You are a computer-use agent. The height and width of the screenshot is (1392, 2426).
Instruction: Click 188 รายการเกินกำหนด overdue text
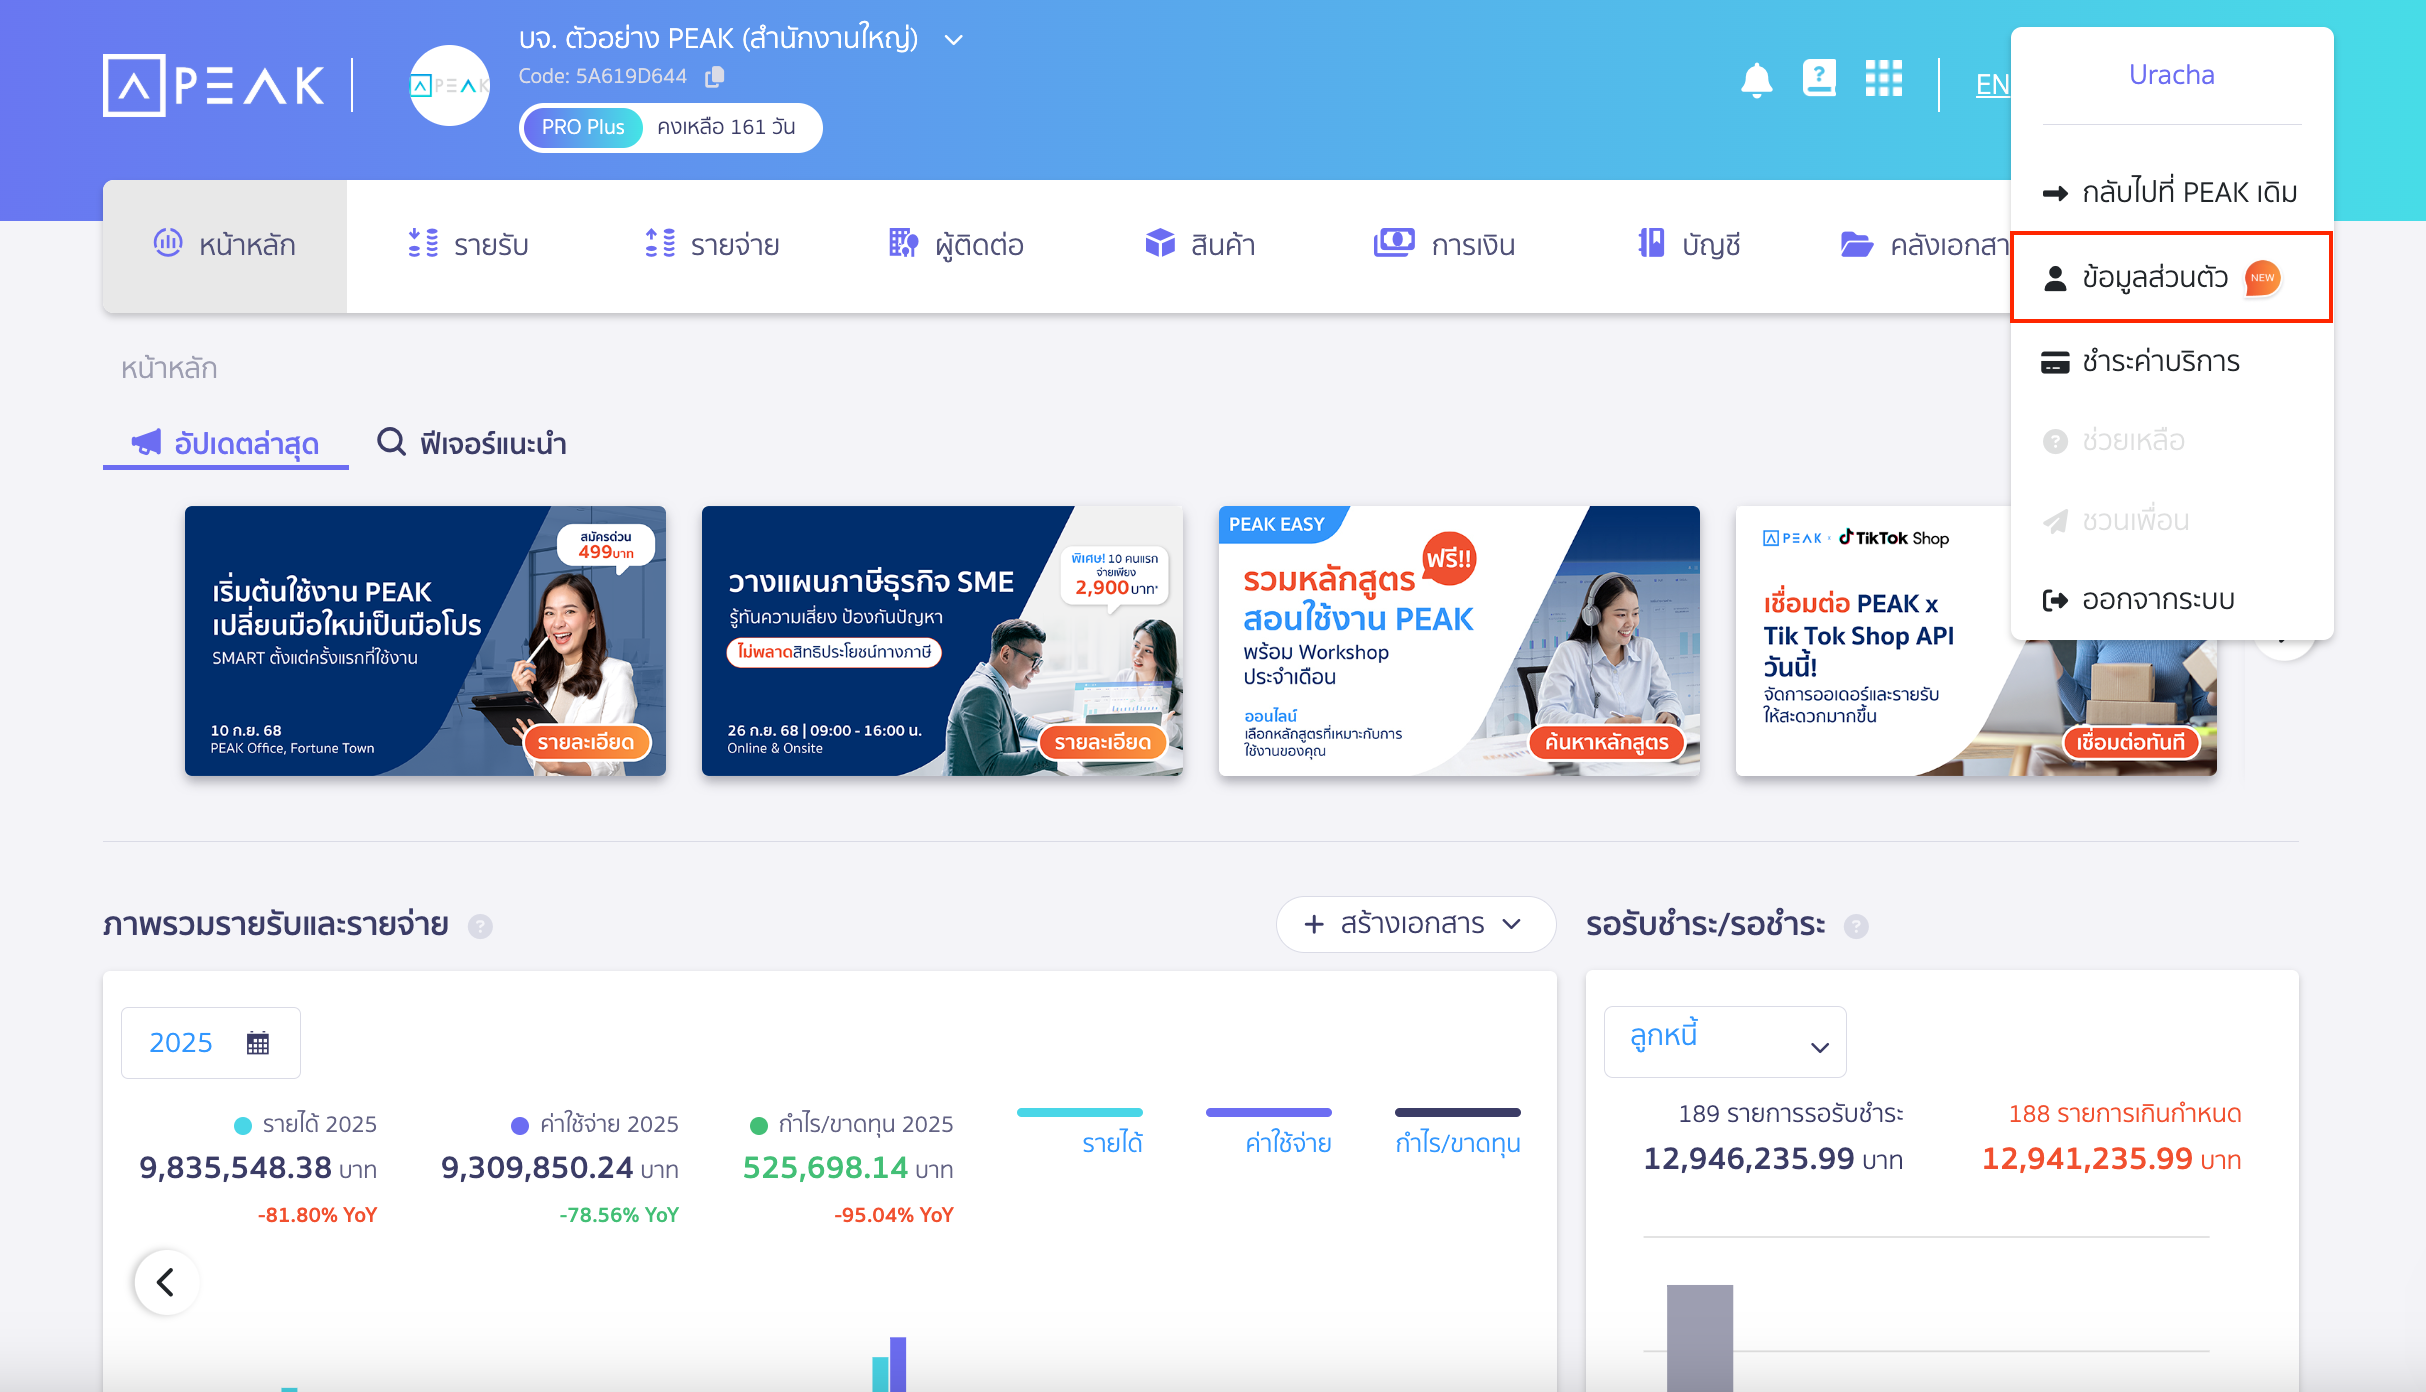coord(2125,1114)
